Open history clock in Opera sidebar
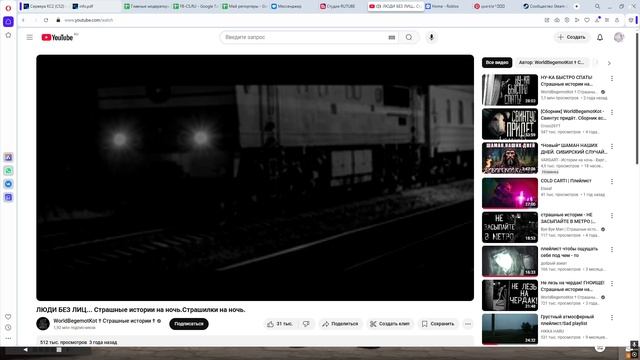The width and height of the screenshot is (640, 360). pos(8,327)
